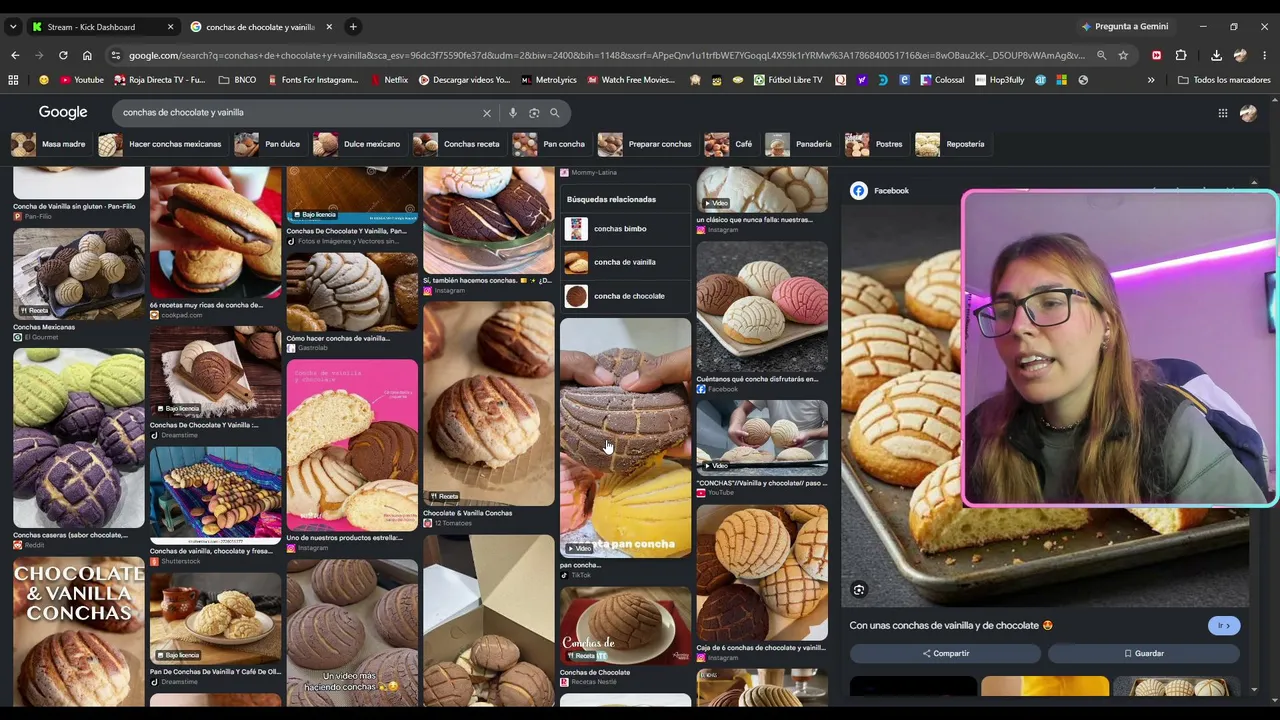Viewport: 1280px width, 720px height.
Task: Open the Hop3fully bookmark
Action: pyautogui.click(x=1000, y=80)
